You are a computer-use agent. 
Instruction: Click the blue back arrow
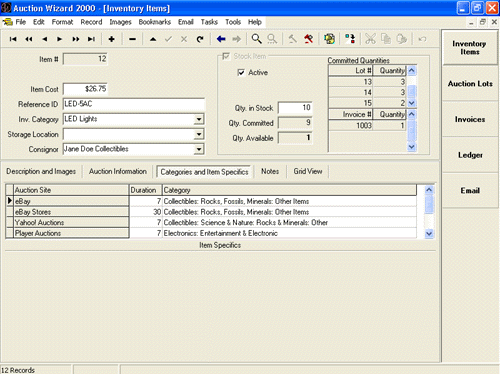pyautogui.click(x=221, y=39)
